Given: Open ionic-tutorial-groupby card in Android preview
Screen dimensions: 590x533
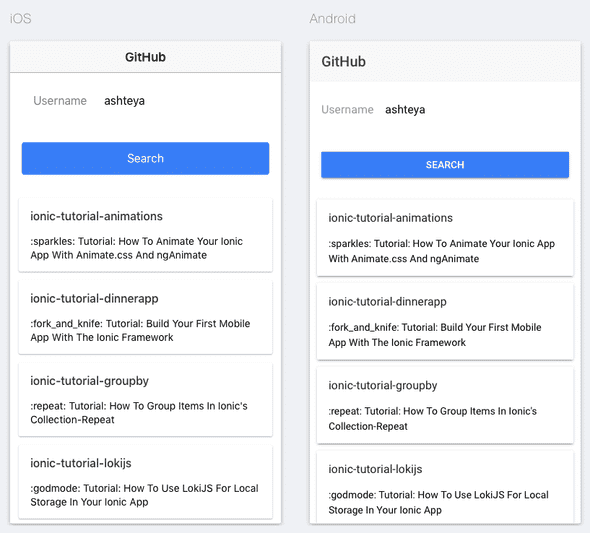Looking at the screenshot, I should click(x=445, y=406).
